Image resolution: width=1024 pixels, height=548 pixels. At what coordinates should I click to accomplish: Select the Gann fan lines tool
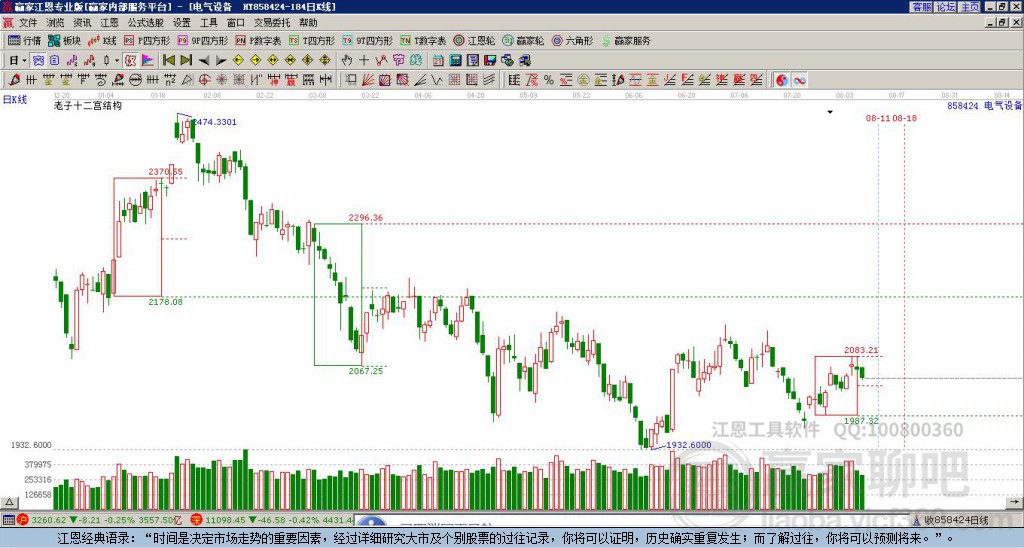click(x=368, y=80)
